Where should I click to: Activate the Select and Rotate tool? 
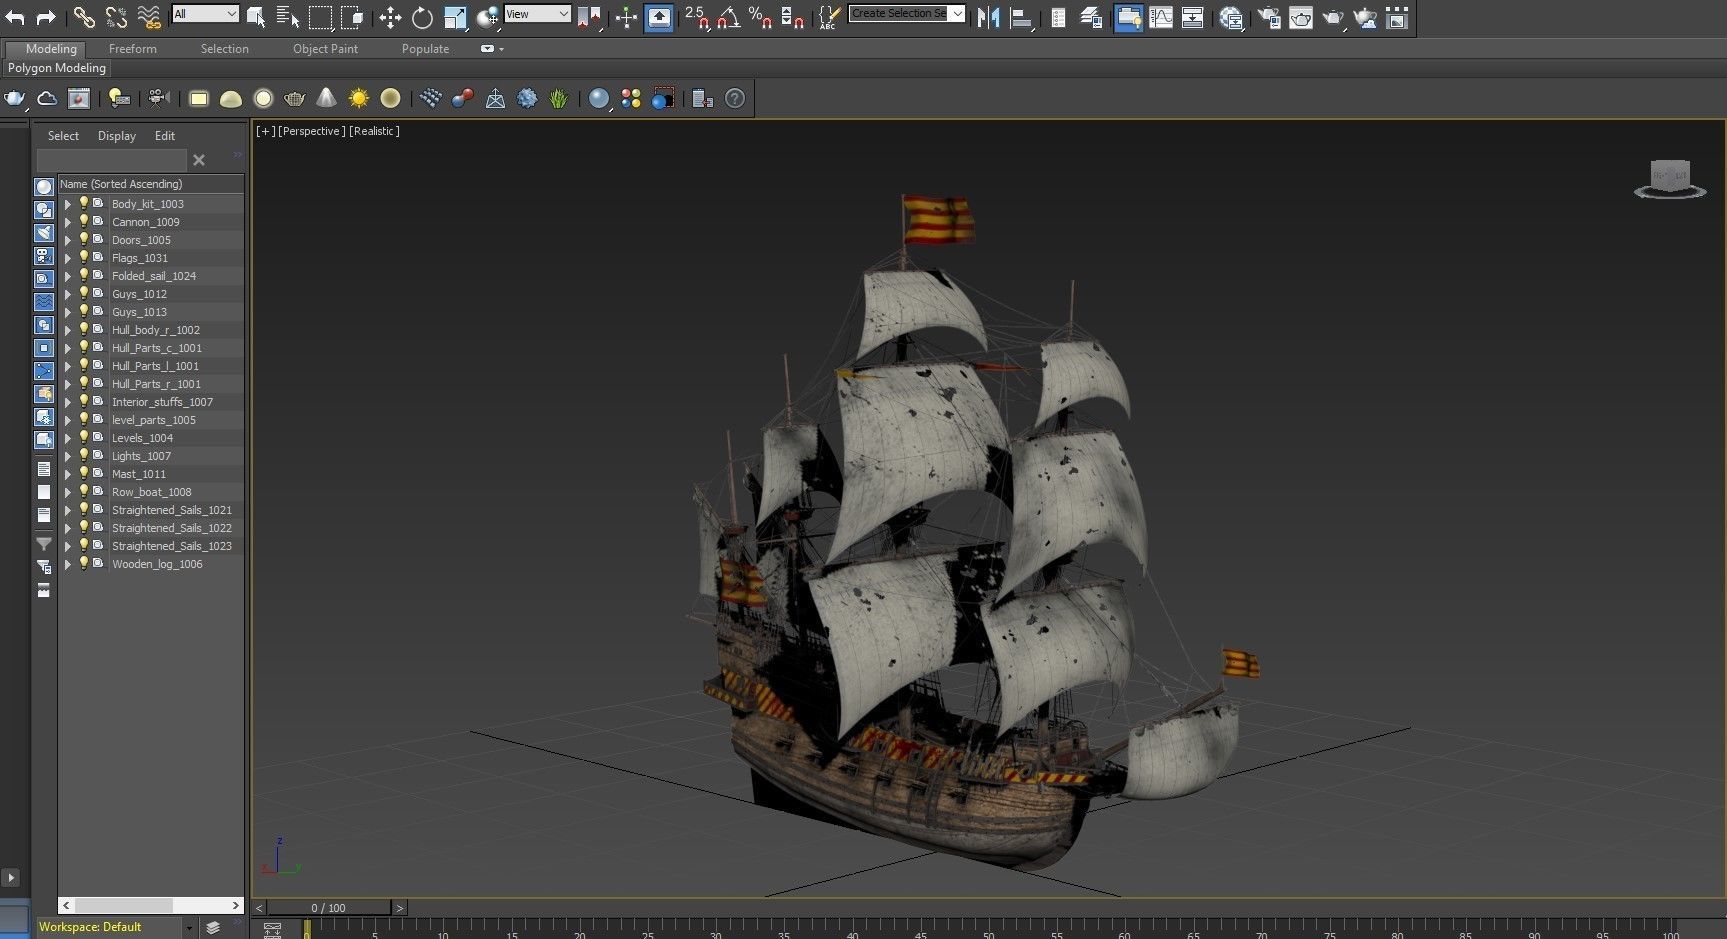tap(422, 17)
